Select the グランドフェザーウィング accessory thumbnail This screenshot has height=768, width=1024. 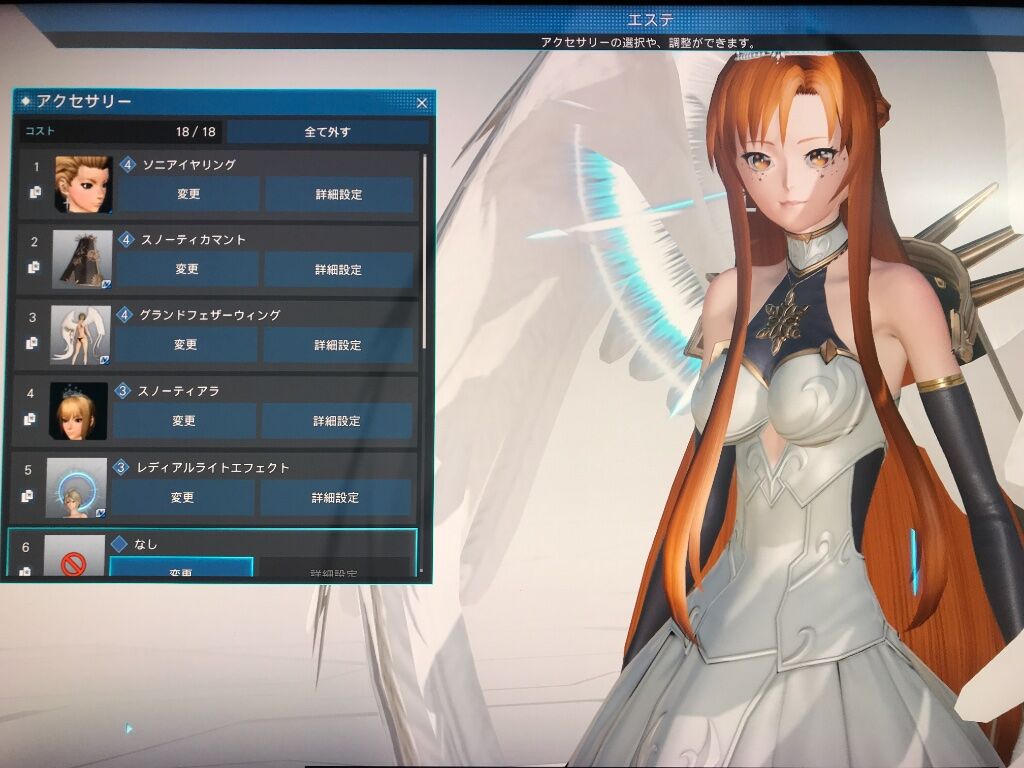(80, 335)
